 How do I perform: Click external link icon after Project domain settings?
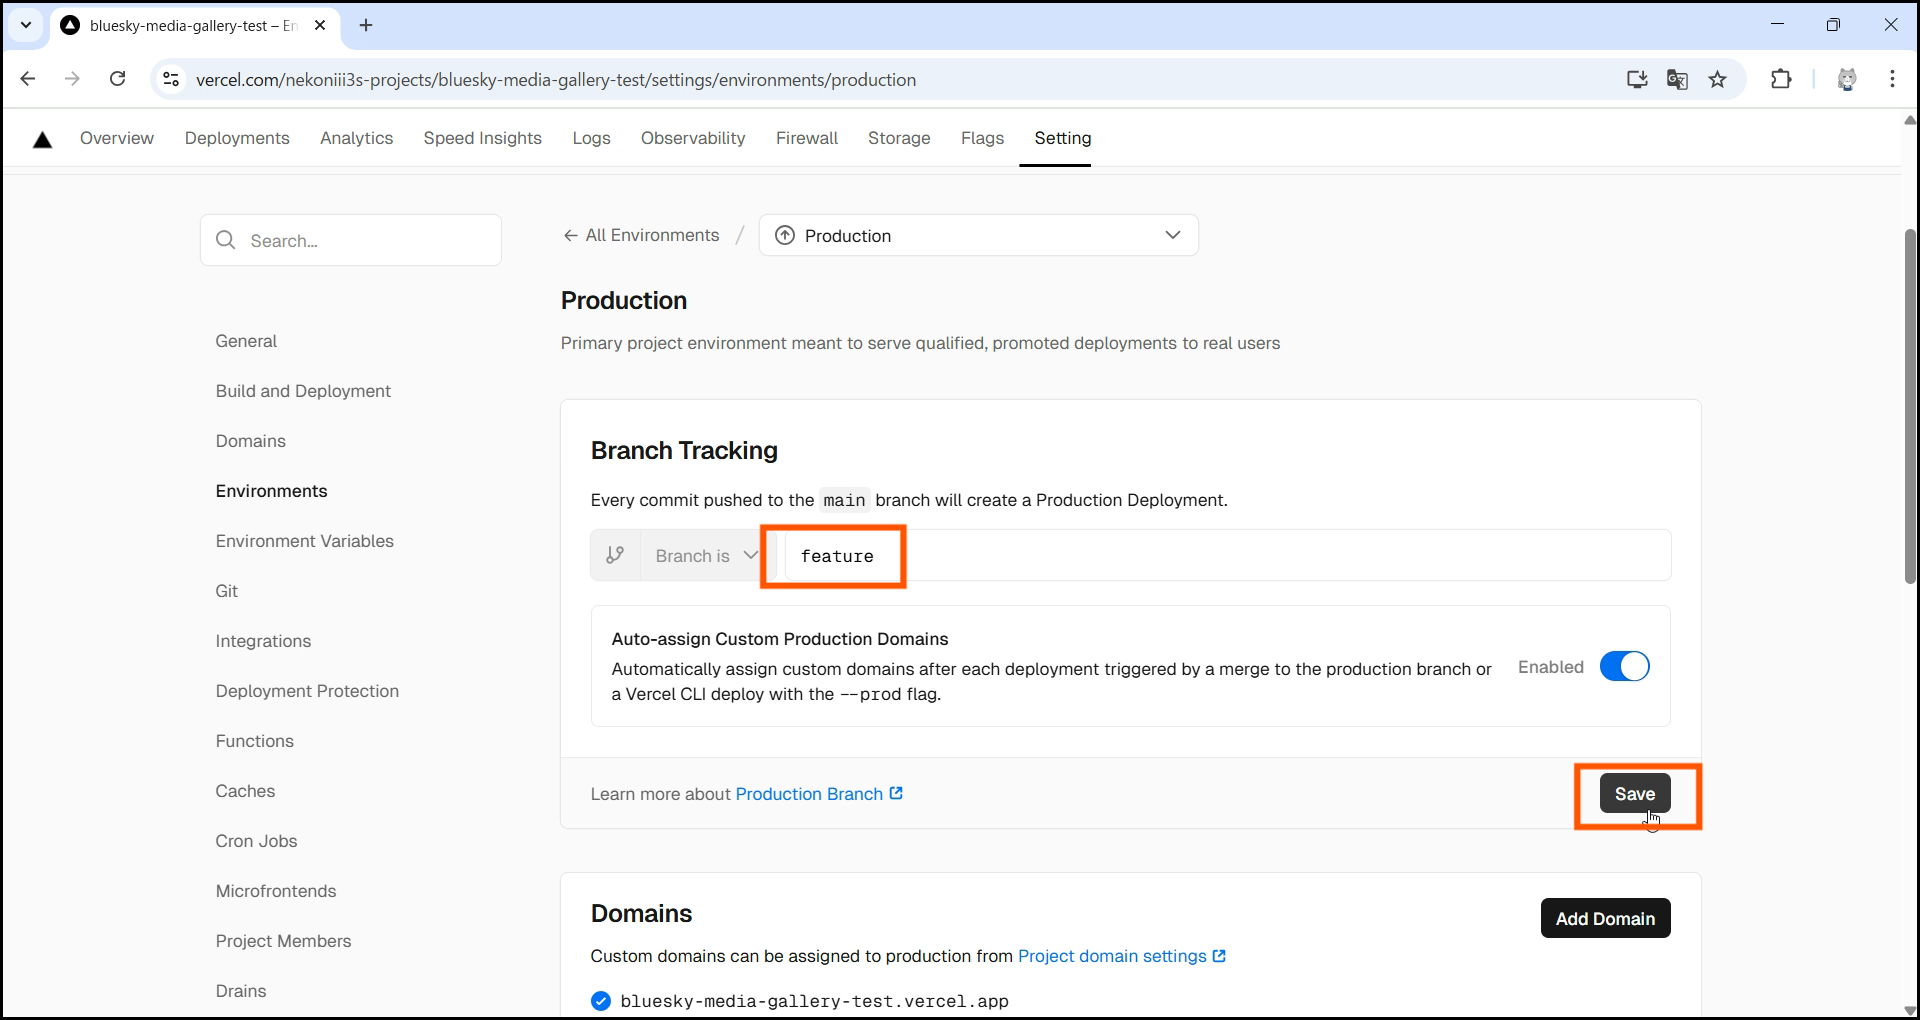point(1219,956)
